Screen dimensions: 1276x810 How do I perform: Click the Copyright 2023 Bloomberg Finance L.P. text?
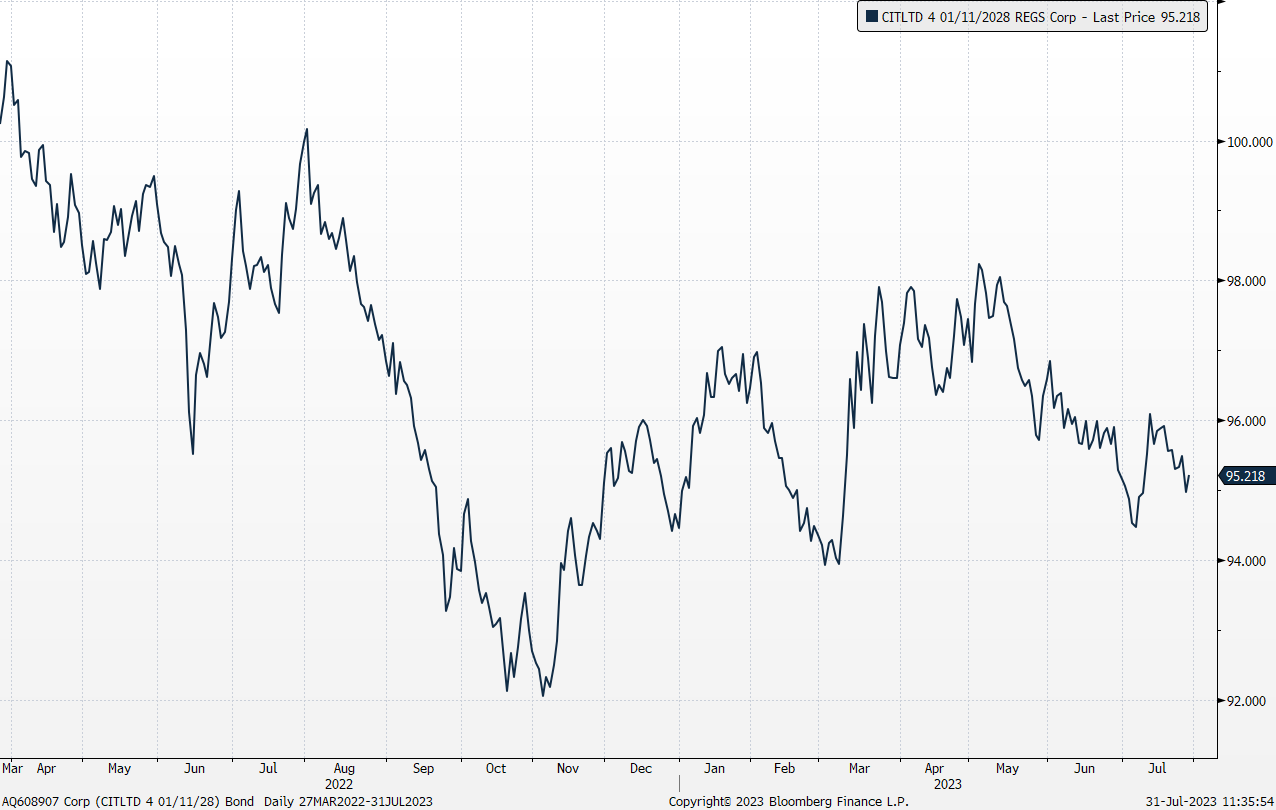click(788, 801)
